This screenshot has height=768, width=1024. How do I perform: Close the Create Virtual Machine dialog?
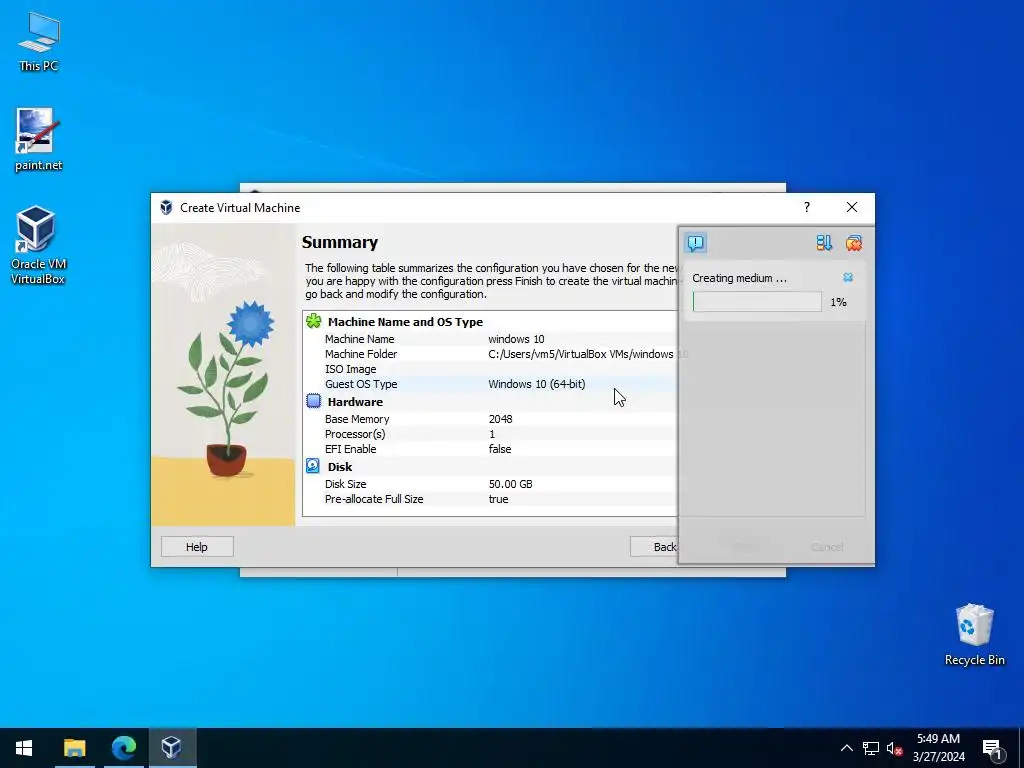tap(852, 207)
